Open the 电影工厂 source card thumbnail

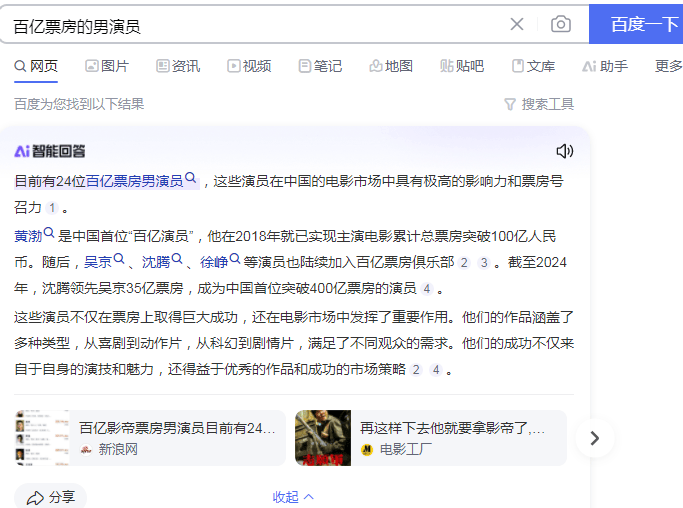click(x=323, y=438)
